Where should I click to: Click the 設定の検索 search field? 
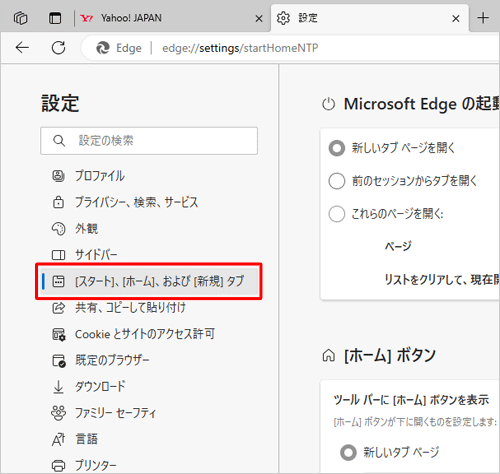149,141
